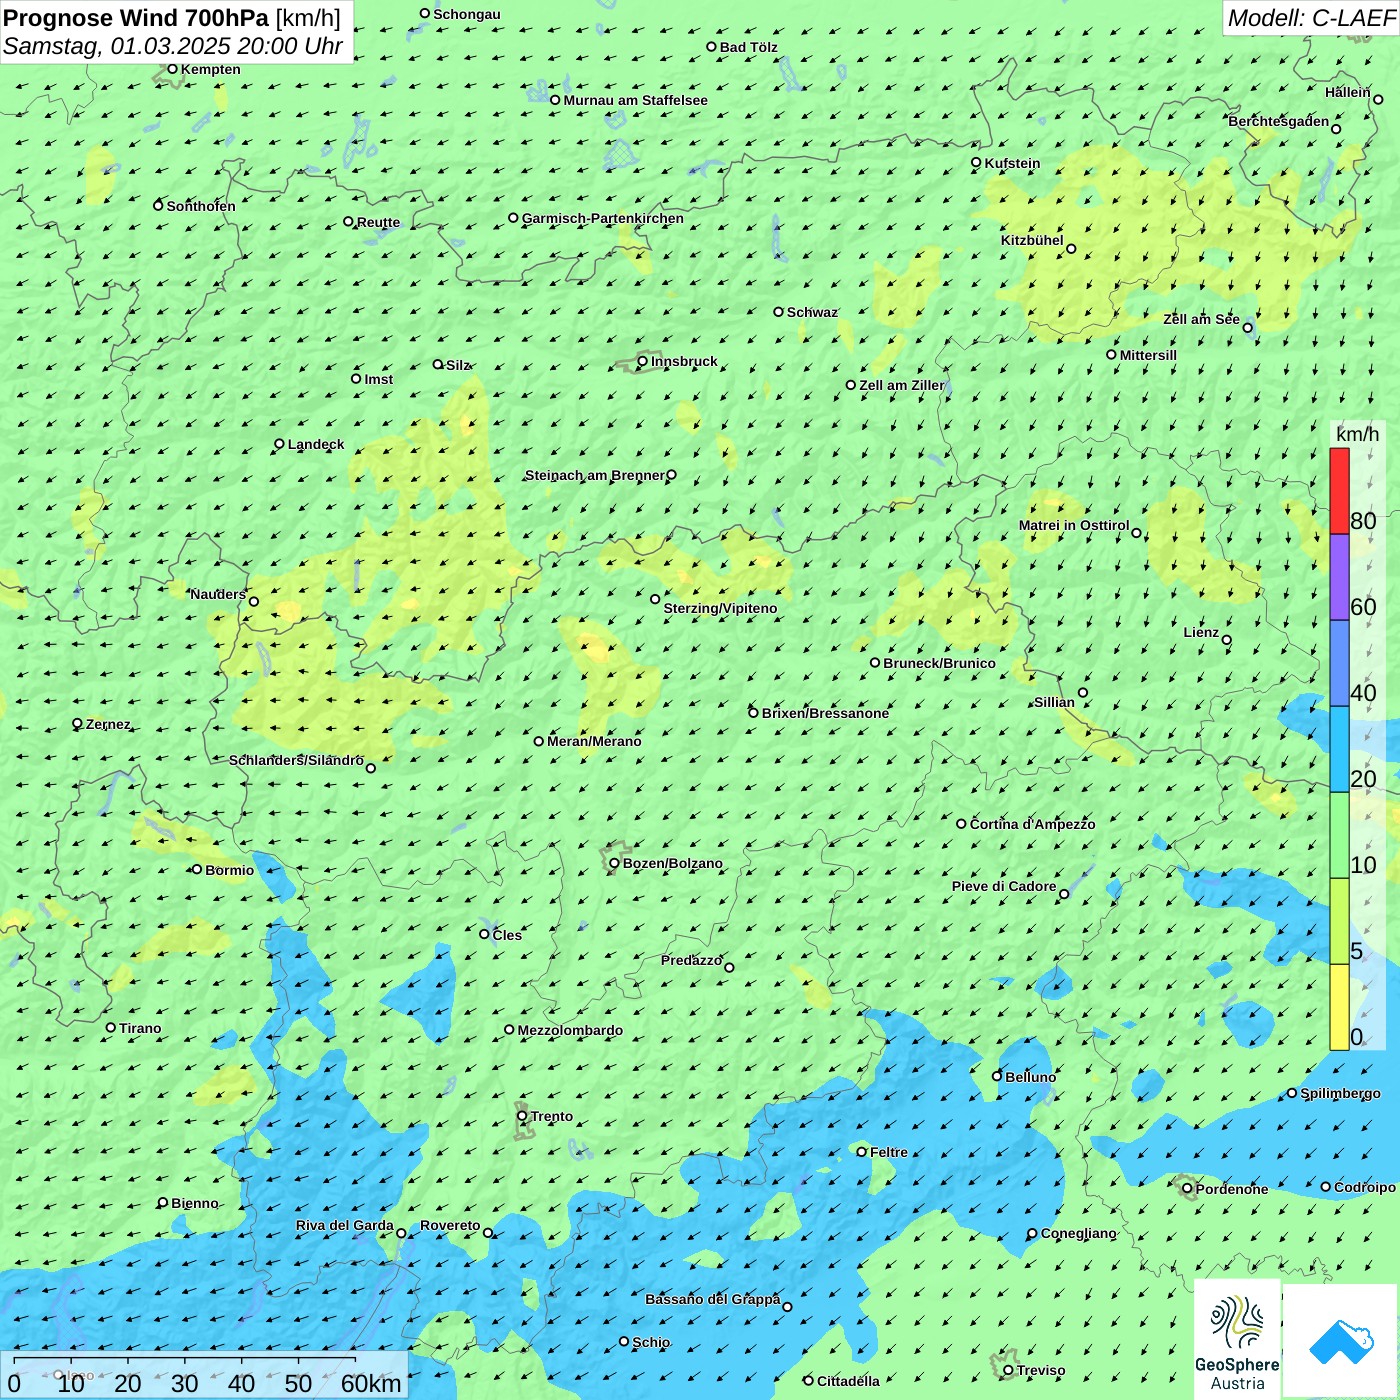Viewport: 1400px width, 1400px height.
Task: Click the Matrei in Osttirol label
Action: (1074, 525)
